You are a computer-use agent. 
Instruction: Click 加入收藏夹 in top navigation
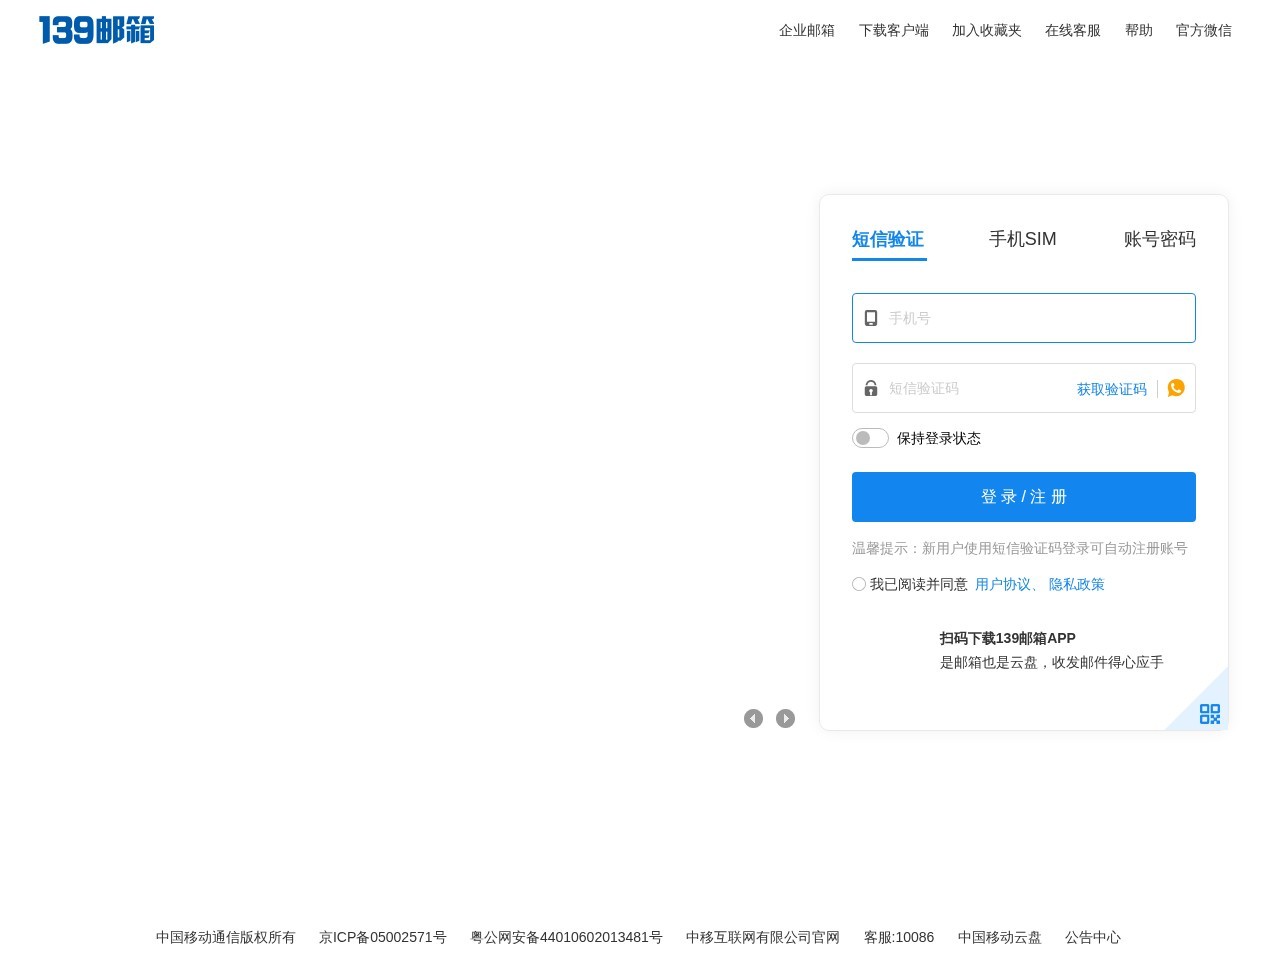pyautogui.click(x=986, y=30)
